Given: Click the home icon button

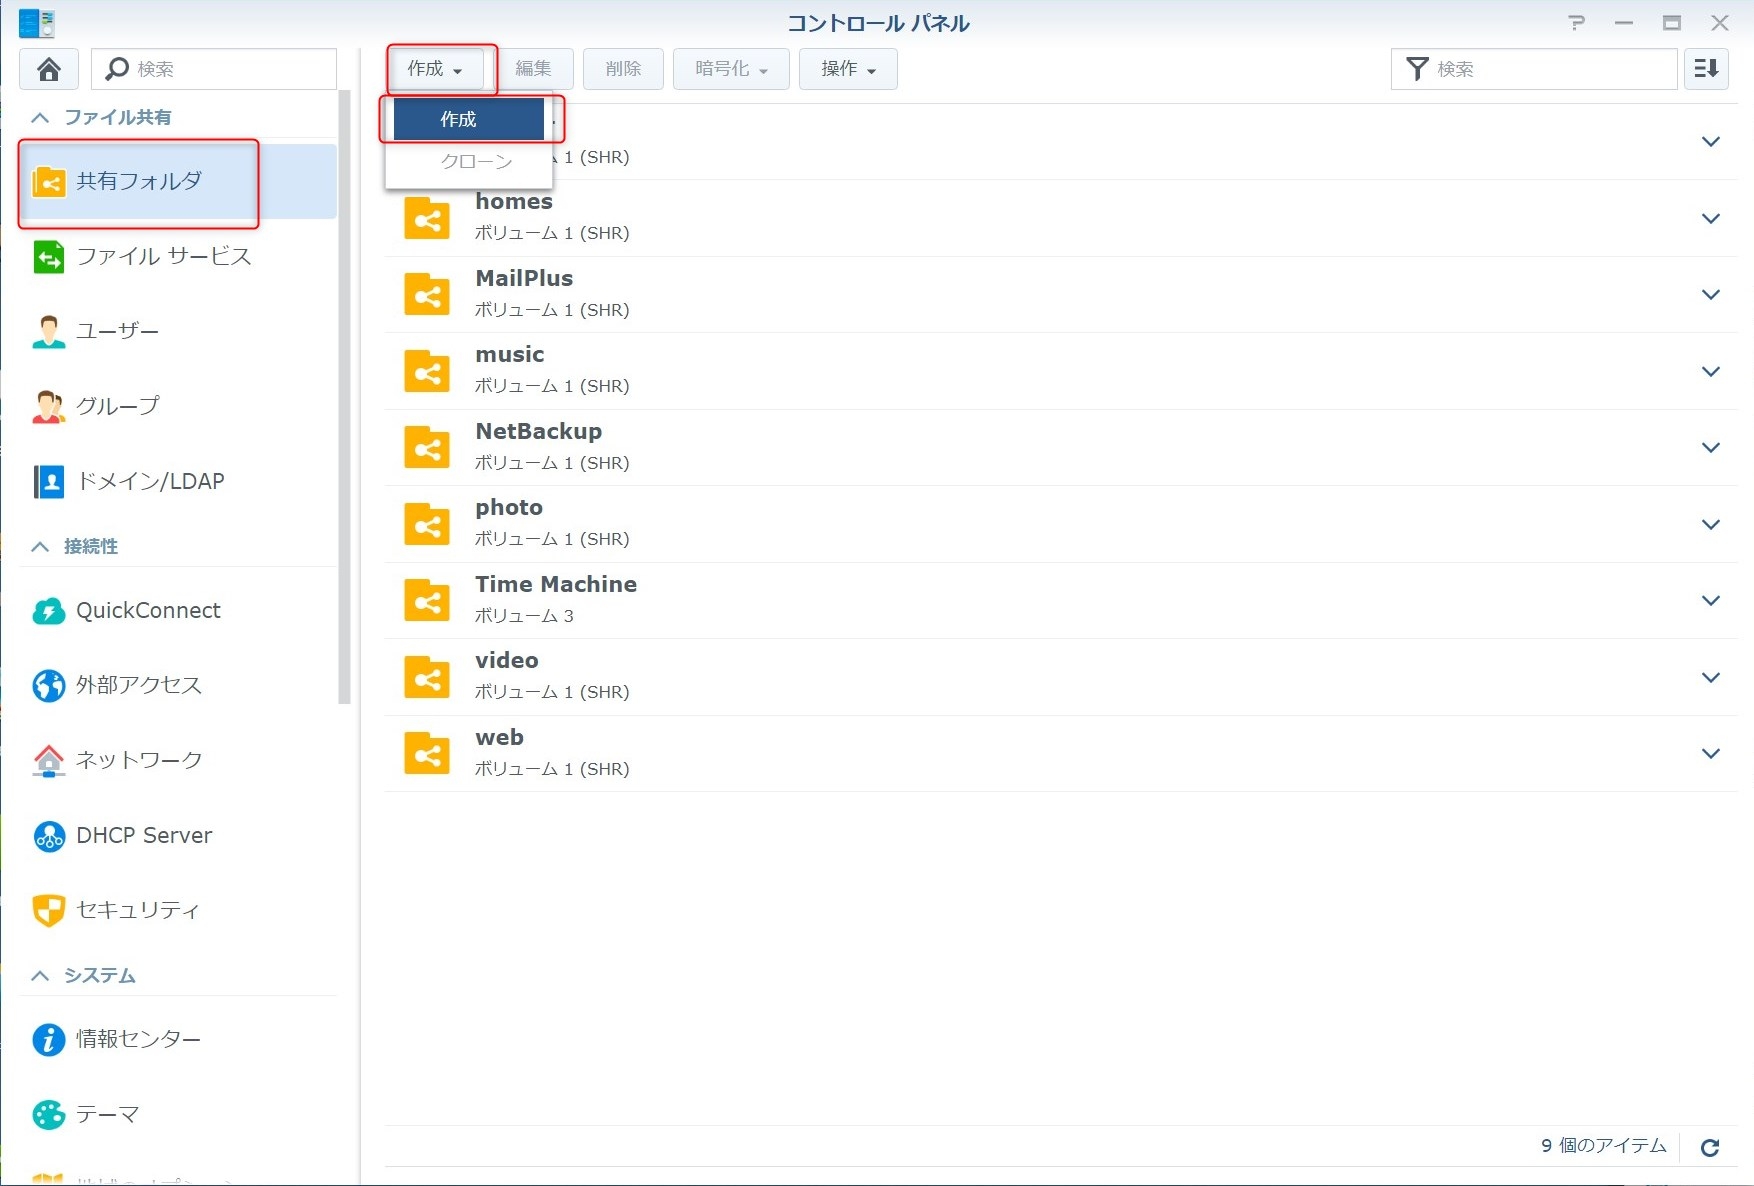Looking at the screenshot, I should [x=48, y=69].
